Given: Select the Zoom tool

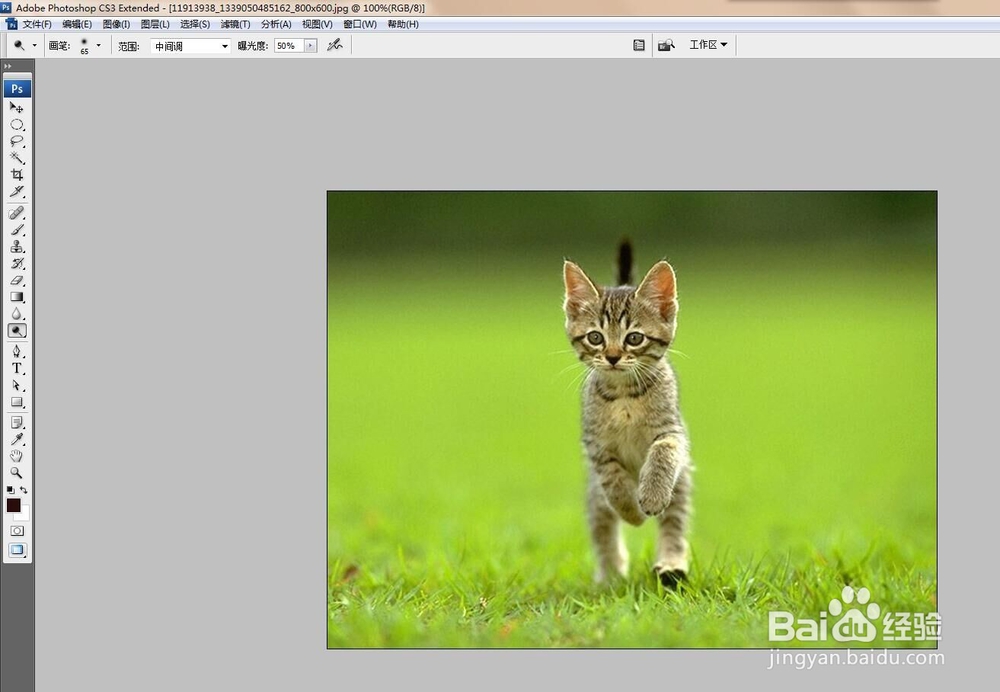Looking at the screenshot, I should [x=17, y=473].
